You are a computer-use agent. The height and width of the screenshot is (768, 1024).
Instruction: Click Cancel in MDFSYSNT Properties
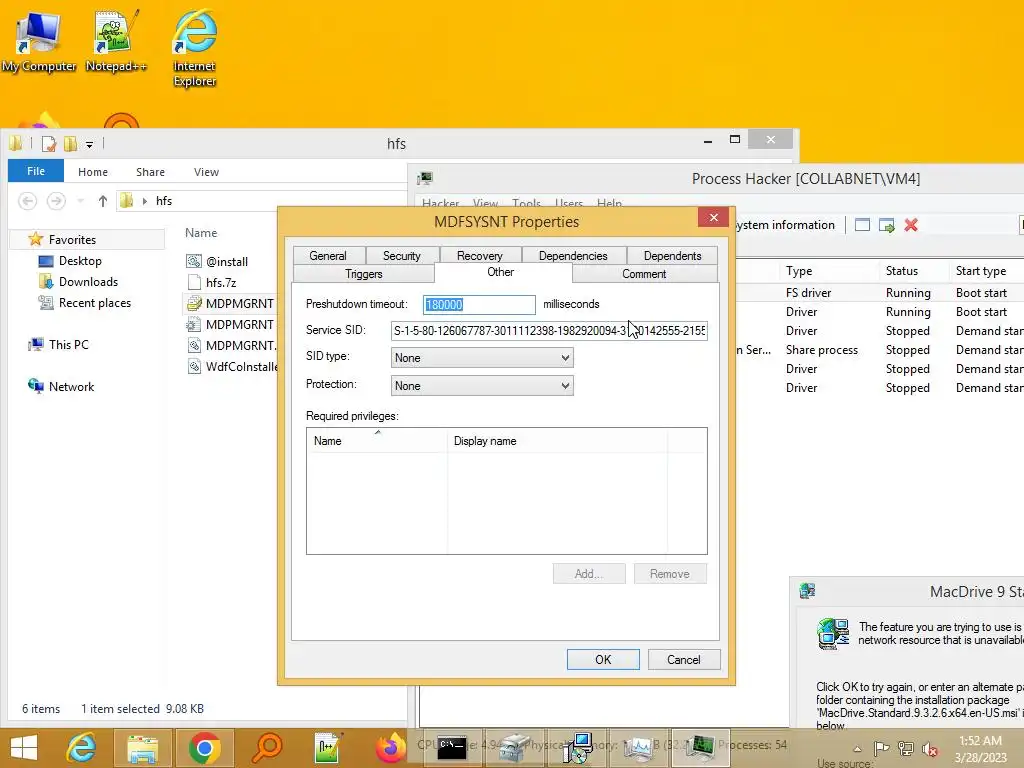(684, 660)
